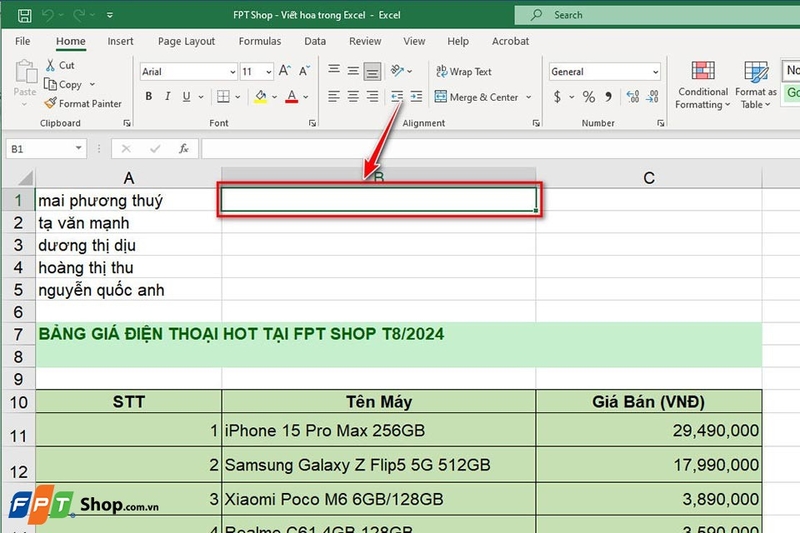Toggle Bold formatting

pos(148,96)
